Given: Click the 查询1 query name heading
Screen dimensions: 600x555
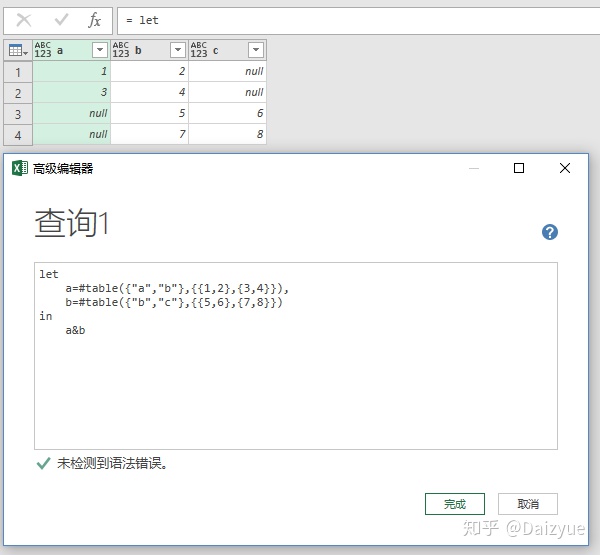Looking at the screenshot, I should tap(72, 223).
